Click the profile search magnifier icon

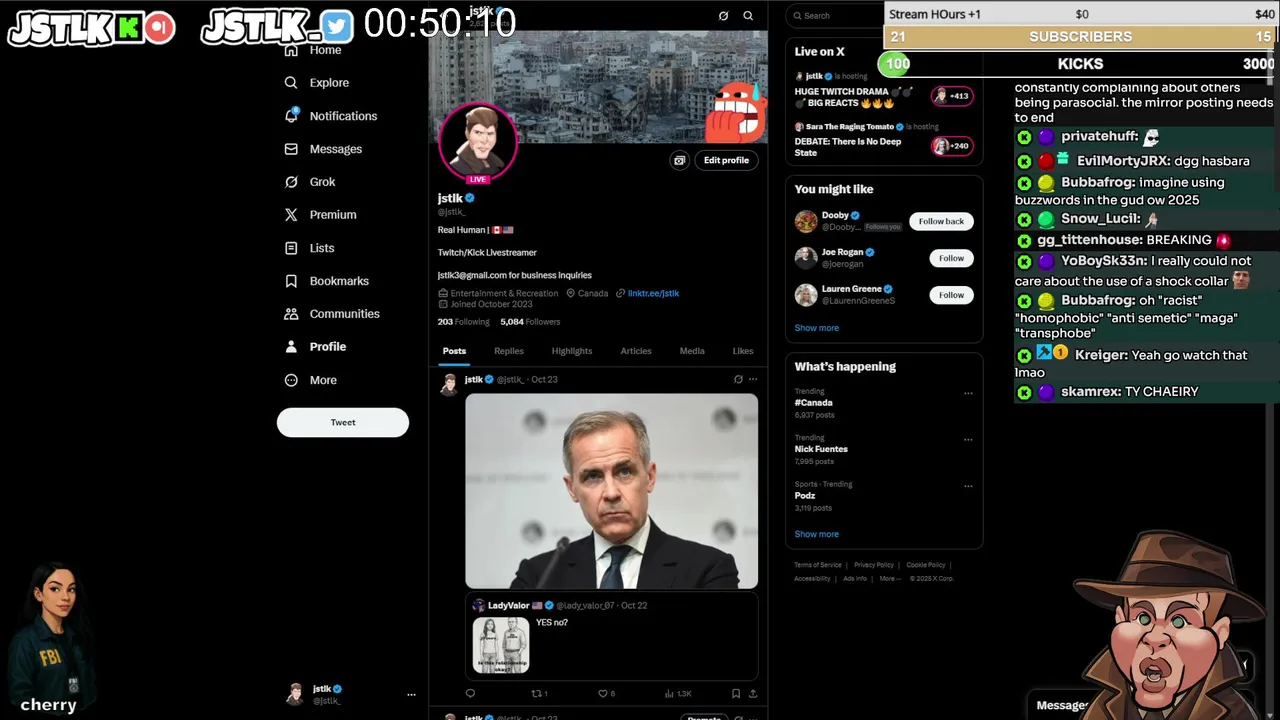pyautogui.click(x=748, y=16)
